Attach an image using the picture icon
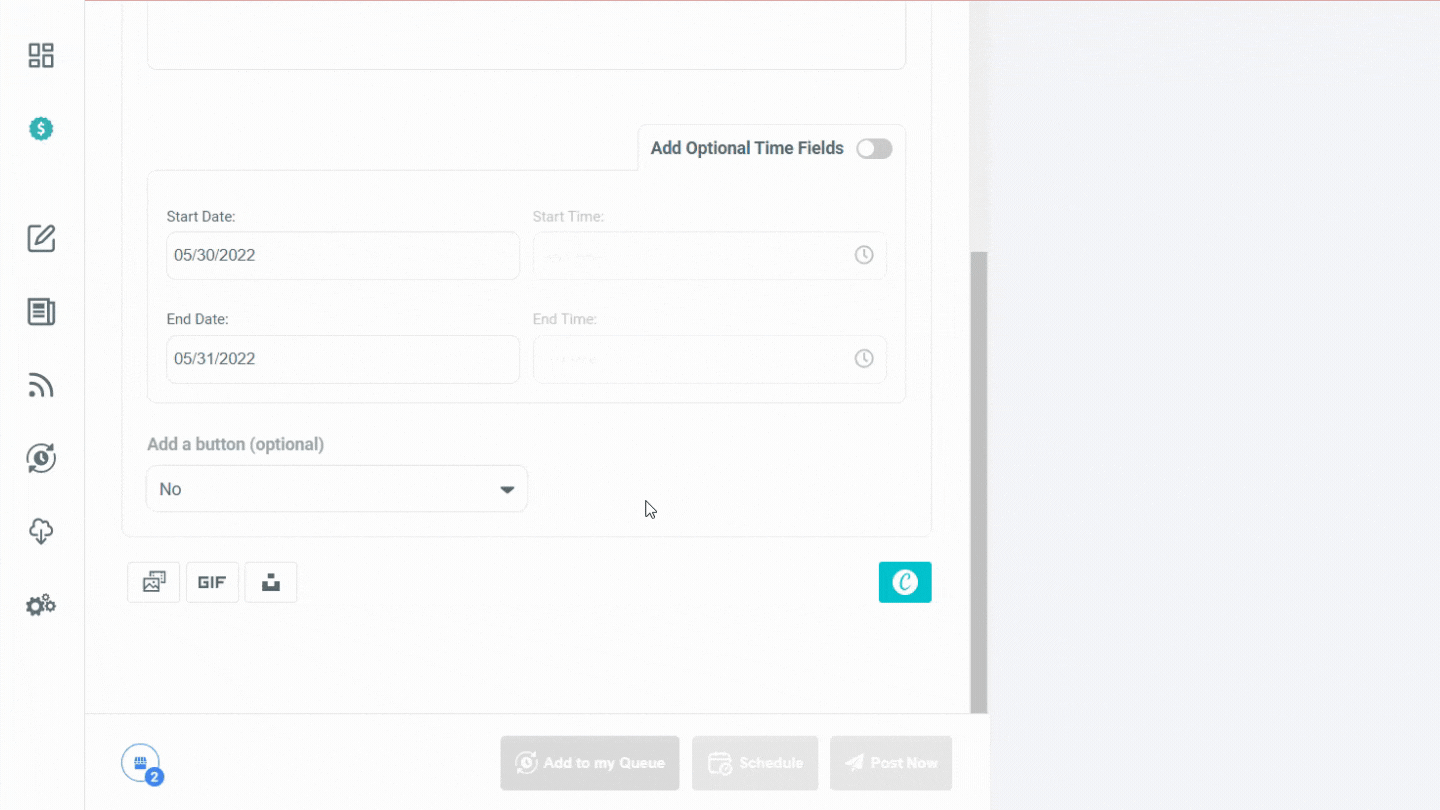Viewport: 1440px width, 810px height. click(153, 582)
